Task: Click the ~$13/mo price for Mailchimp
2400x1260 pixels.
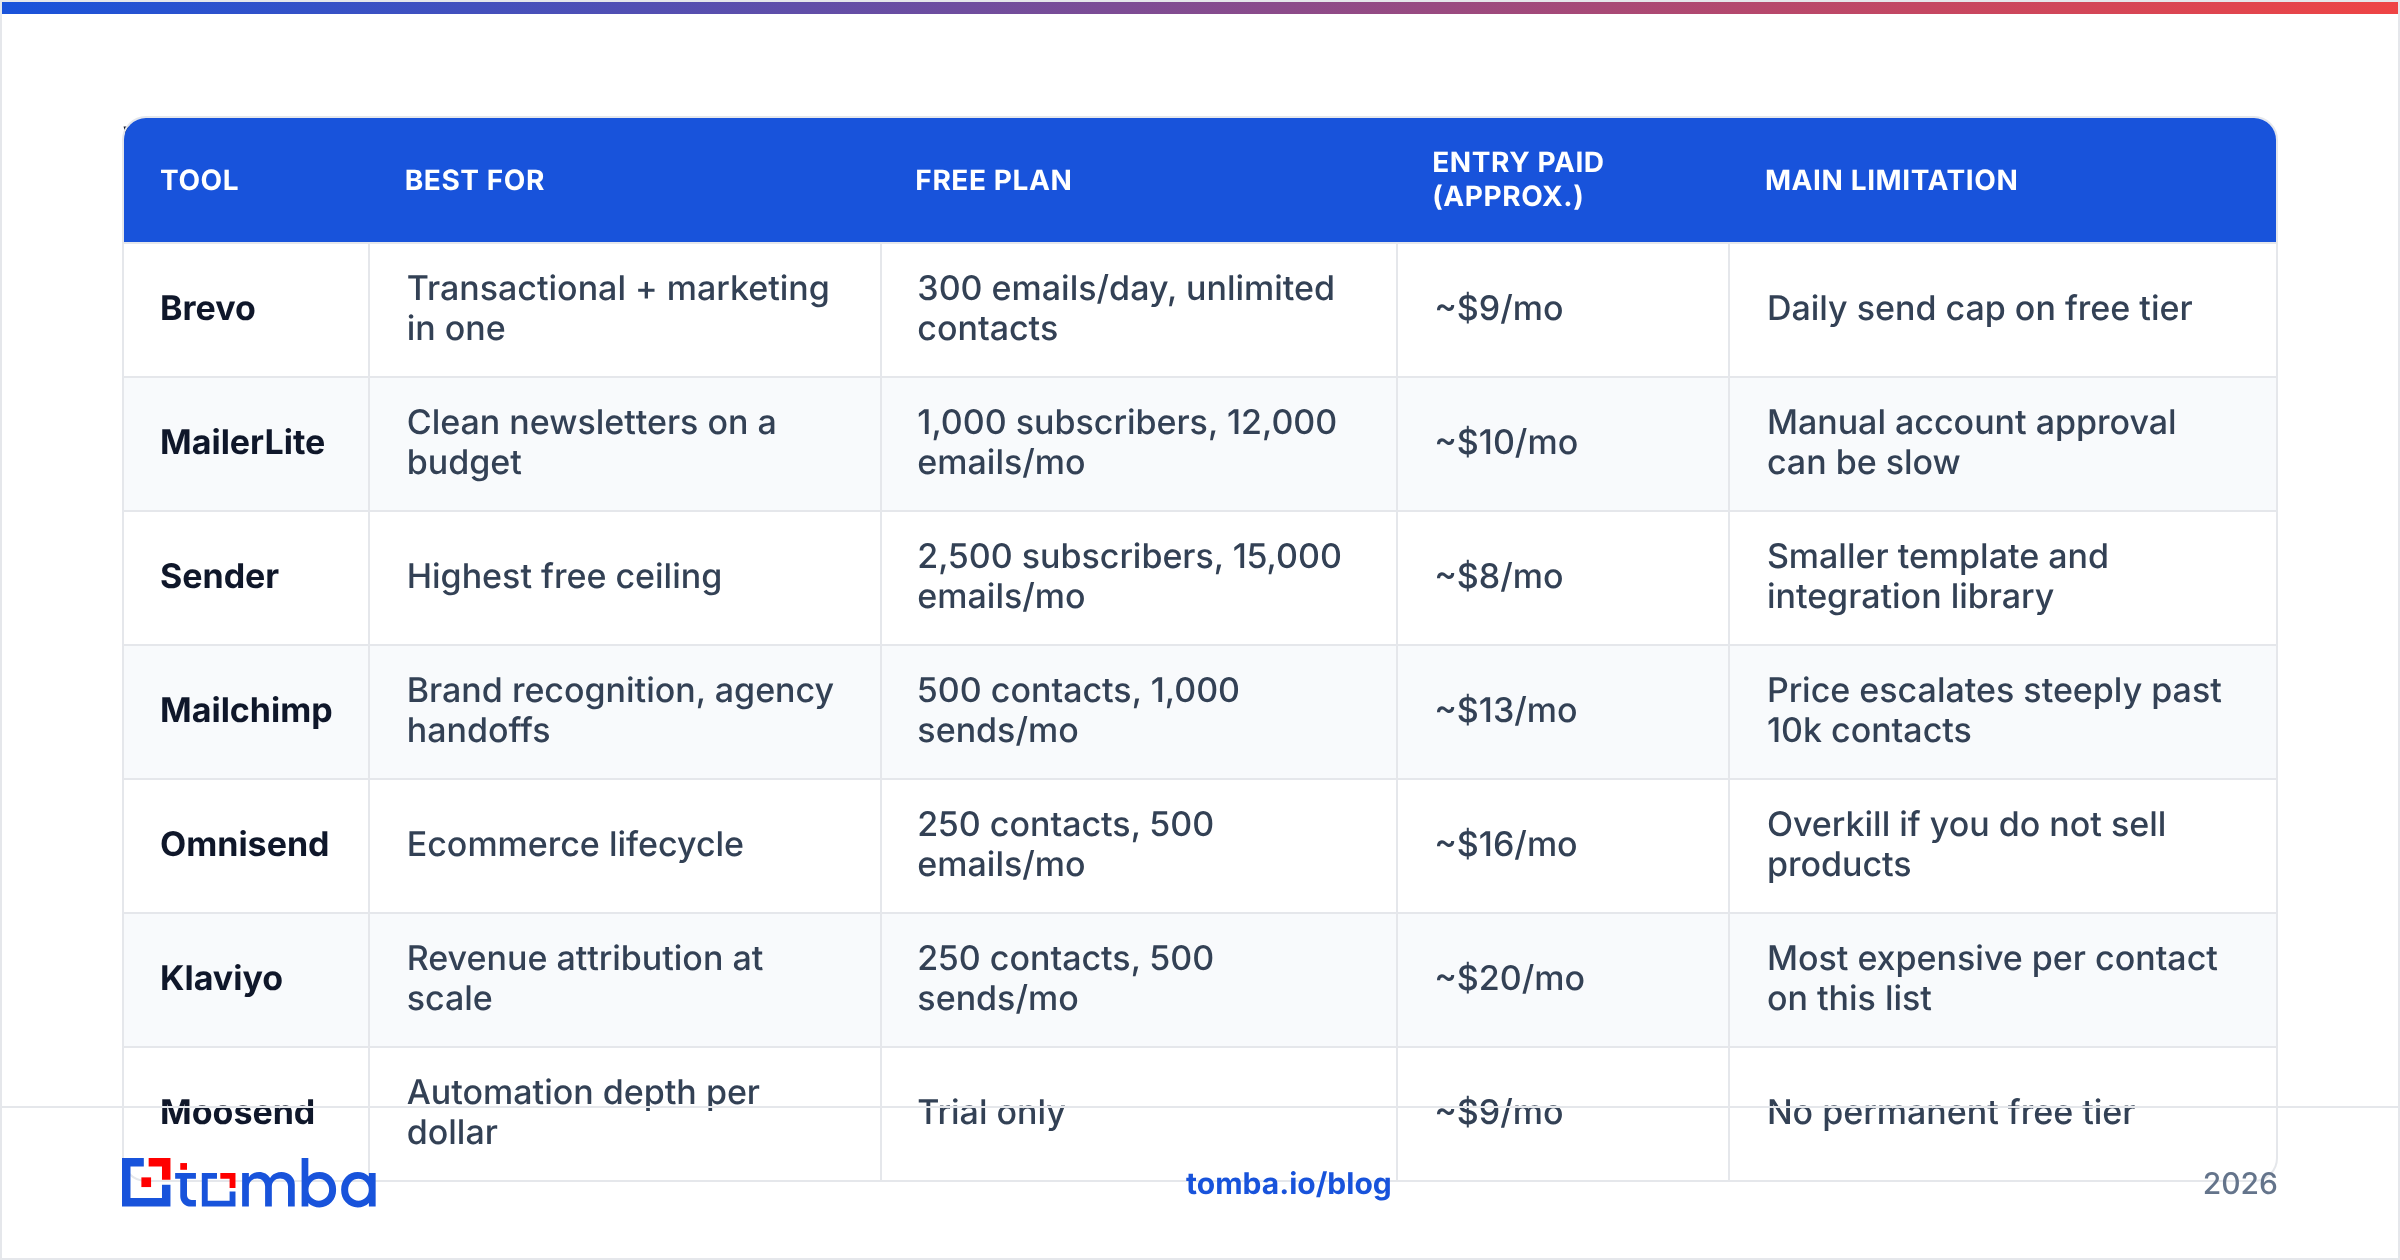Action: [x=1506, y=710]
